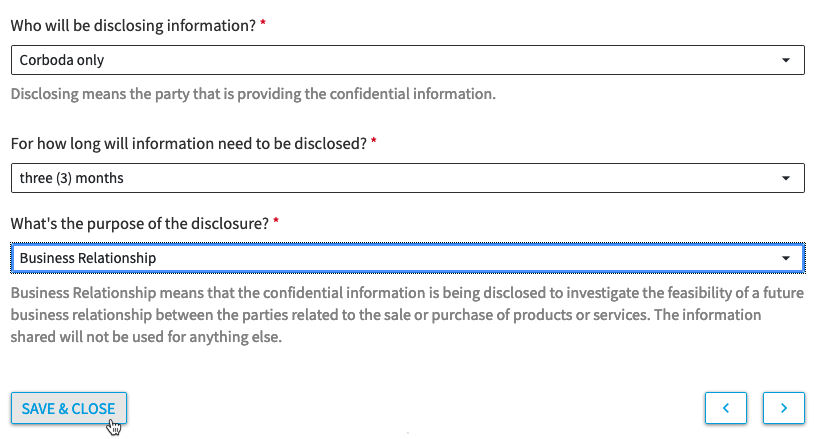
Task: Click the red asterisk after 'purpose of the disclosure?'
Action: click(x=276, y=221)
